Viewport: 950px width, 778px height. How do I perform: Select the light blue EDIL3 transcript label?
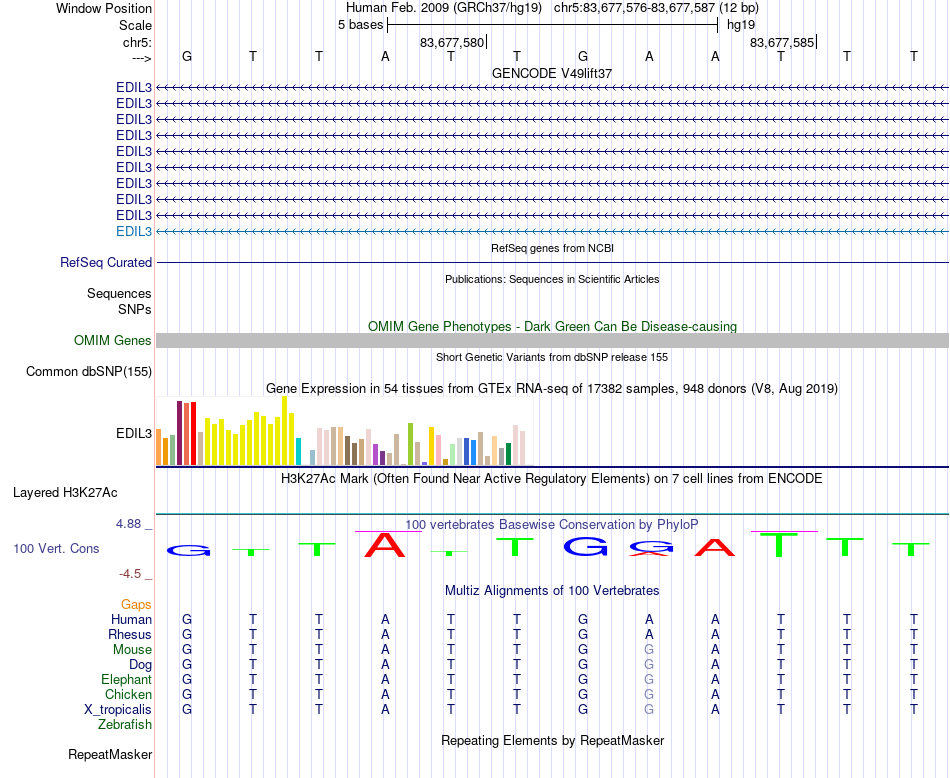coord(134,231)
